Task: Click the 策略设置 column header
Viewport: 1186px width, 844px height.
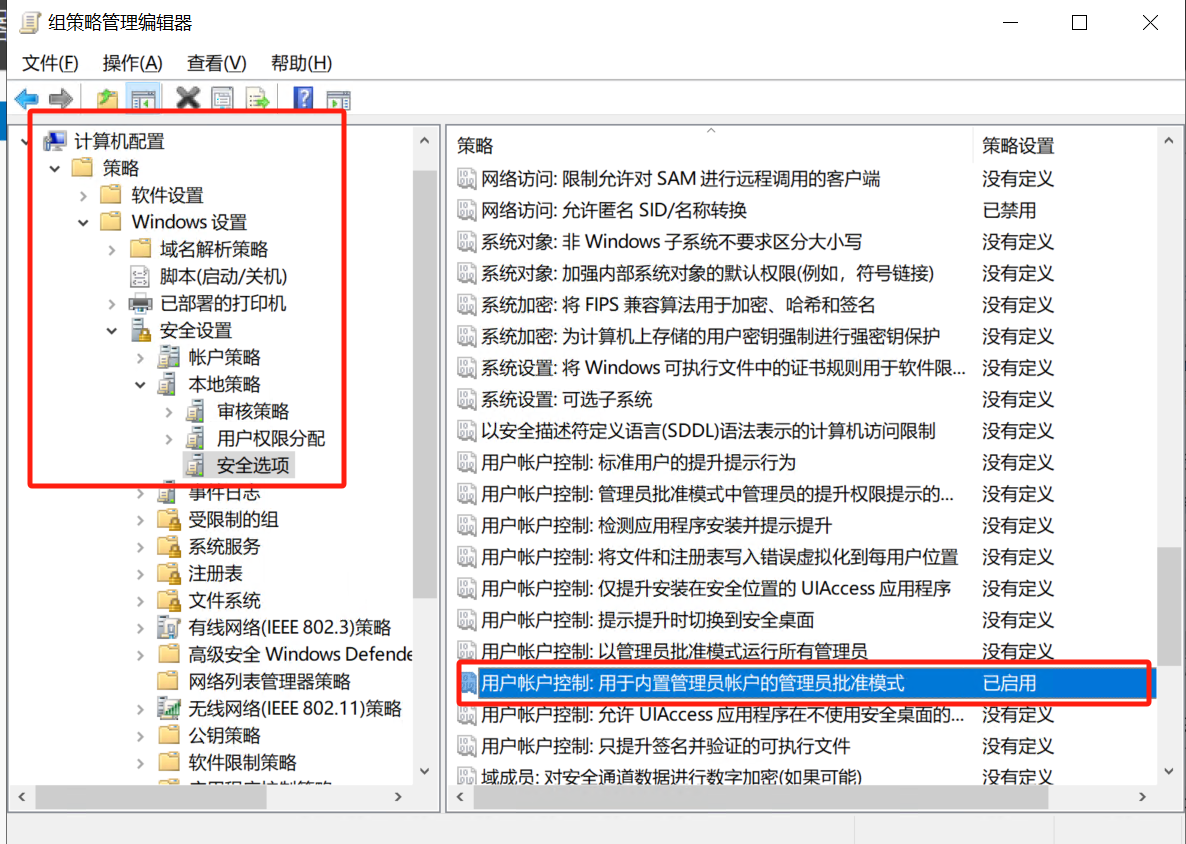Action: click(1018, 146)
